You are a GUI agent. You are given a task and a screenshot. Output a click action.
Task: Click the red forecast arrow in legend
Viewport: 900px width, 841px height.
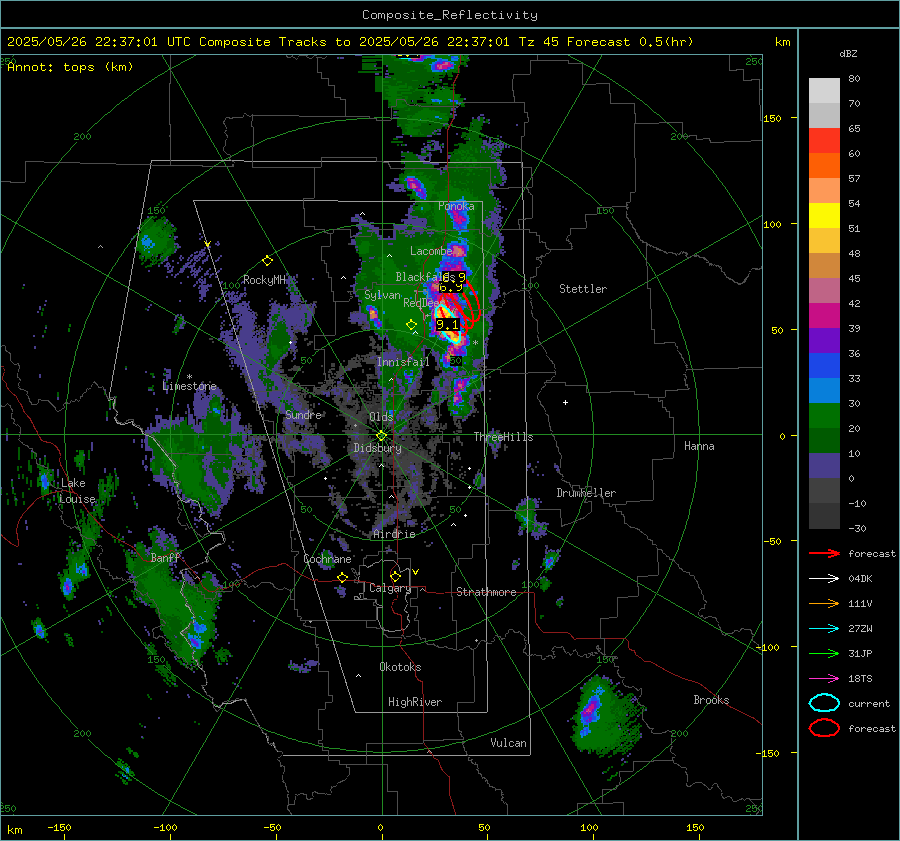pyautogui.click(x=824, y=553)
